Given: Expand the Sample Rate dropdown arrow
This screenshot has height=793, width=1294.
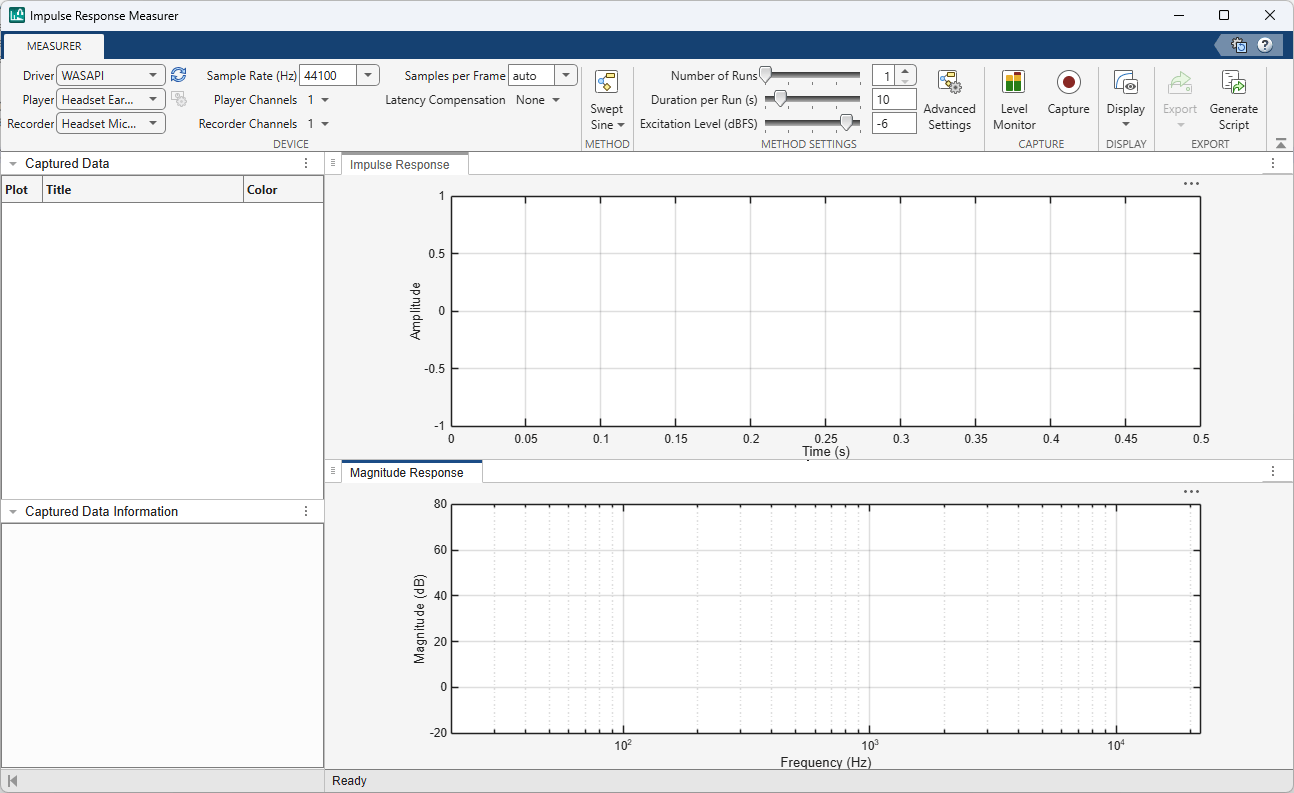Looking at the screenshot, I should click(x=369, y=75).
